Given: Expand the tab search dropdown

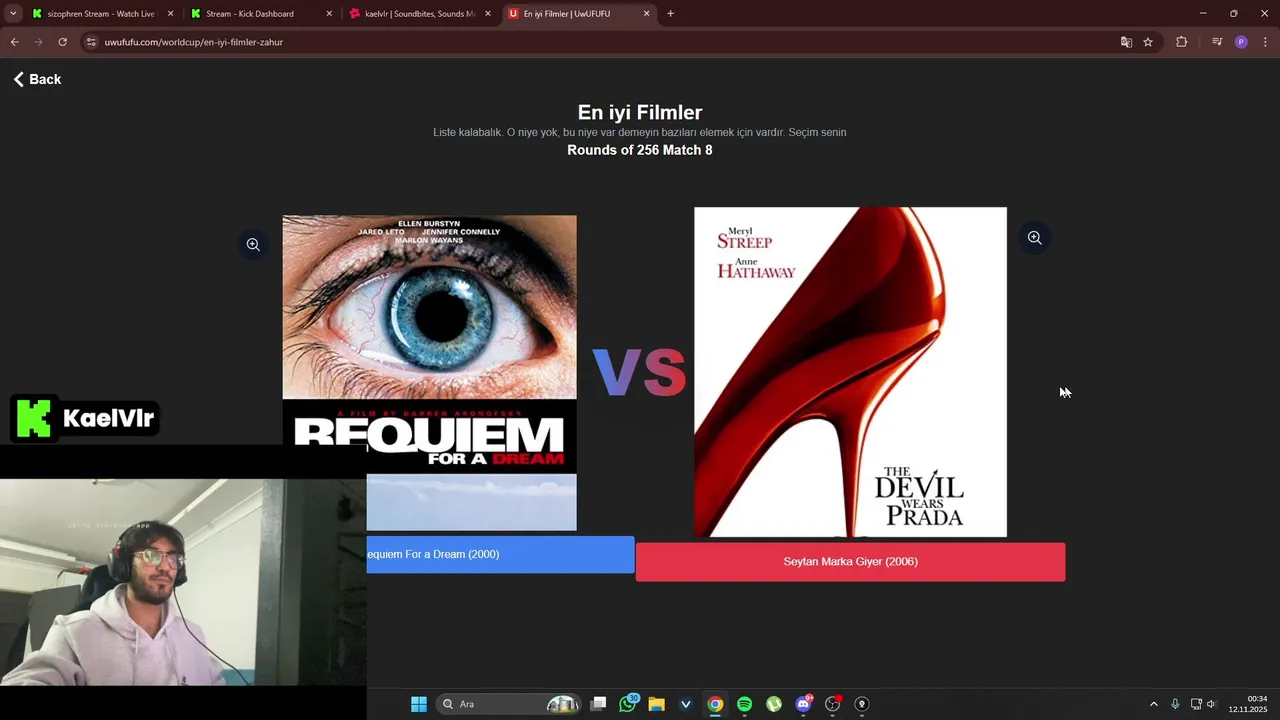Looking at the screenshot, I should pyautogui.click(x=13, y=14).
